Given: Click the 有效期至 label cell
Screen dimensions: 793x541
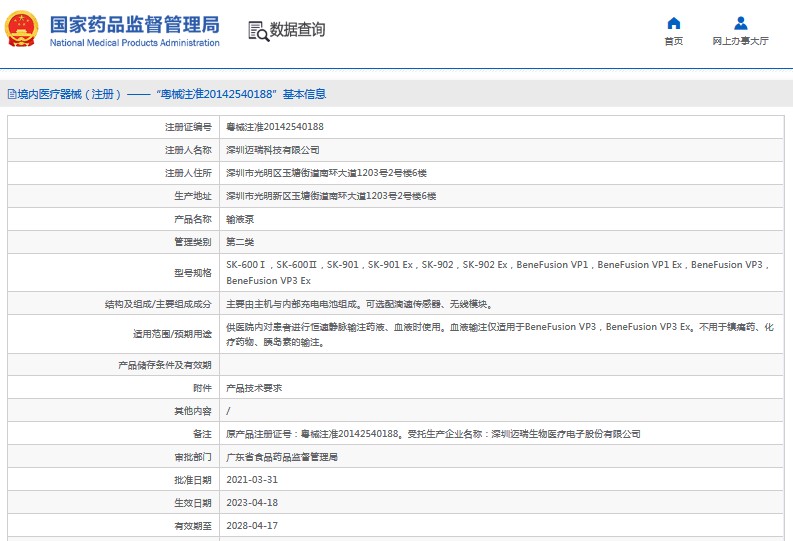Looking at the screenshot, I should click(114, 526).
